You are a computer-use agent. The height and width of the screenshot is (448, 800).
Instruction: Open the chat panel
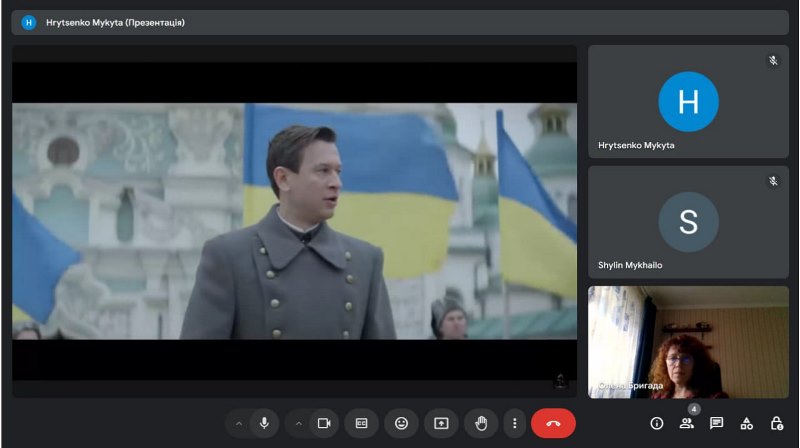tap(716, 424)
